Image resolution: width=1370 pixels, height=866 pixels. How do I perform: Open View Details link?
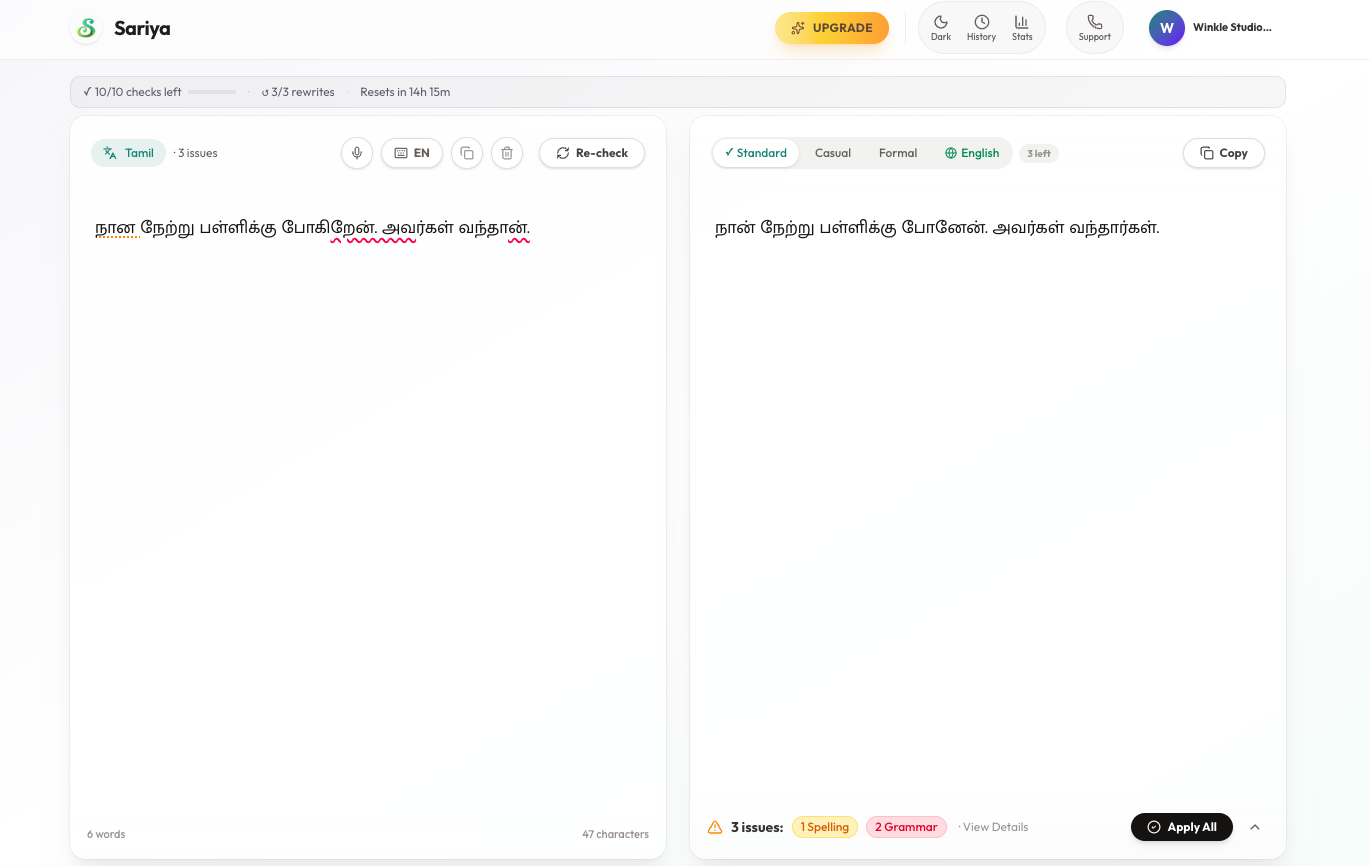995,827
